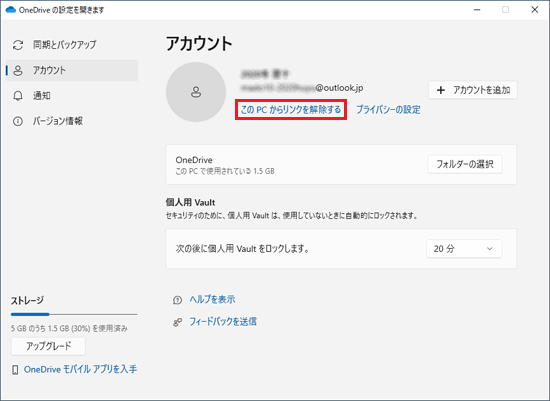
Task: Click the phone icon beside OneDrive モバイル アプリ
Action: click(15, 369)
